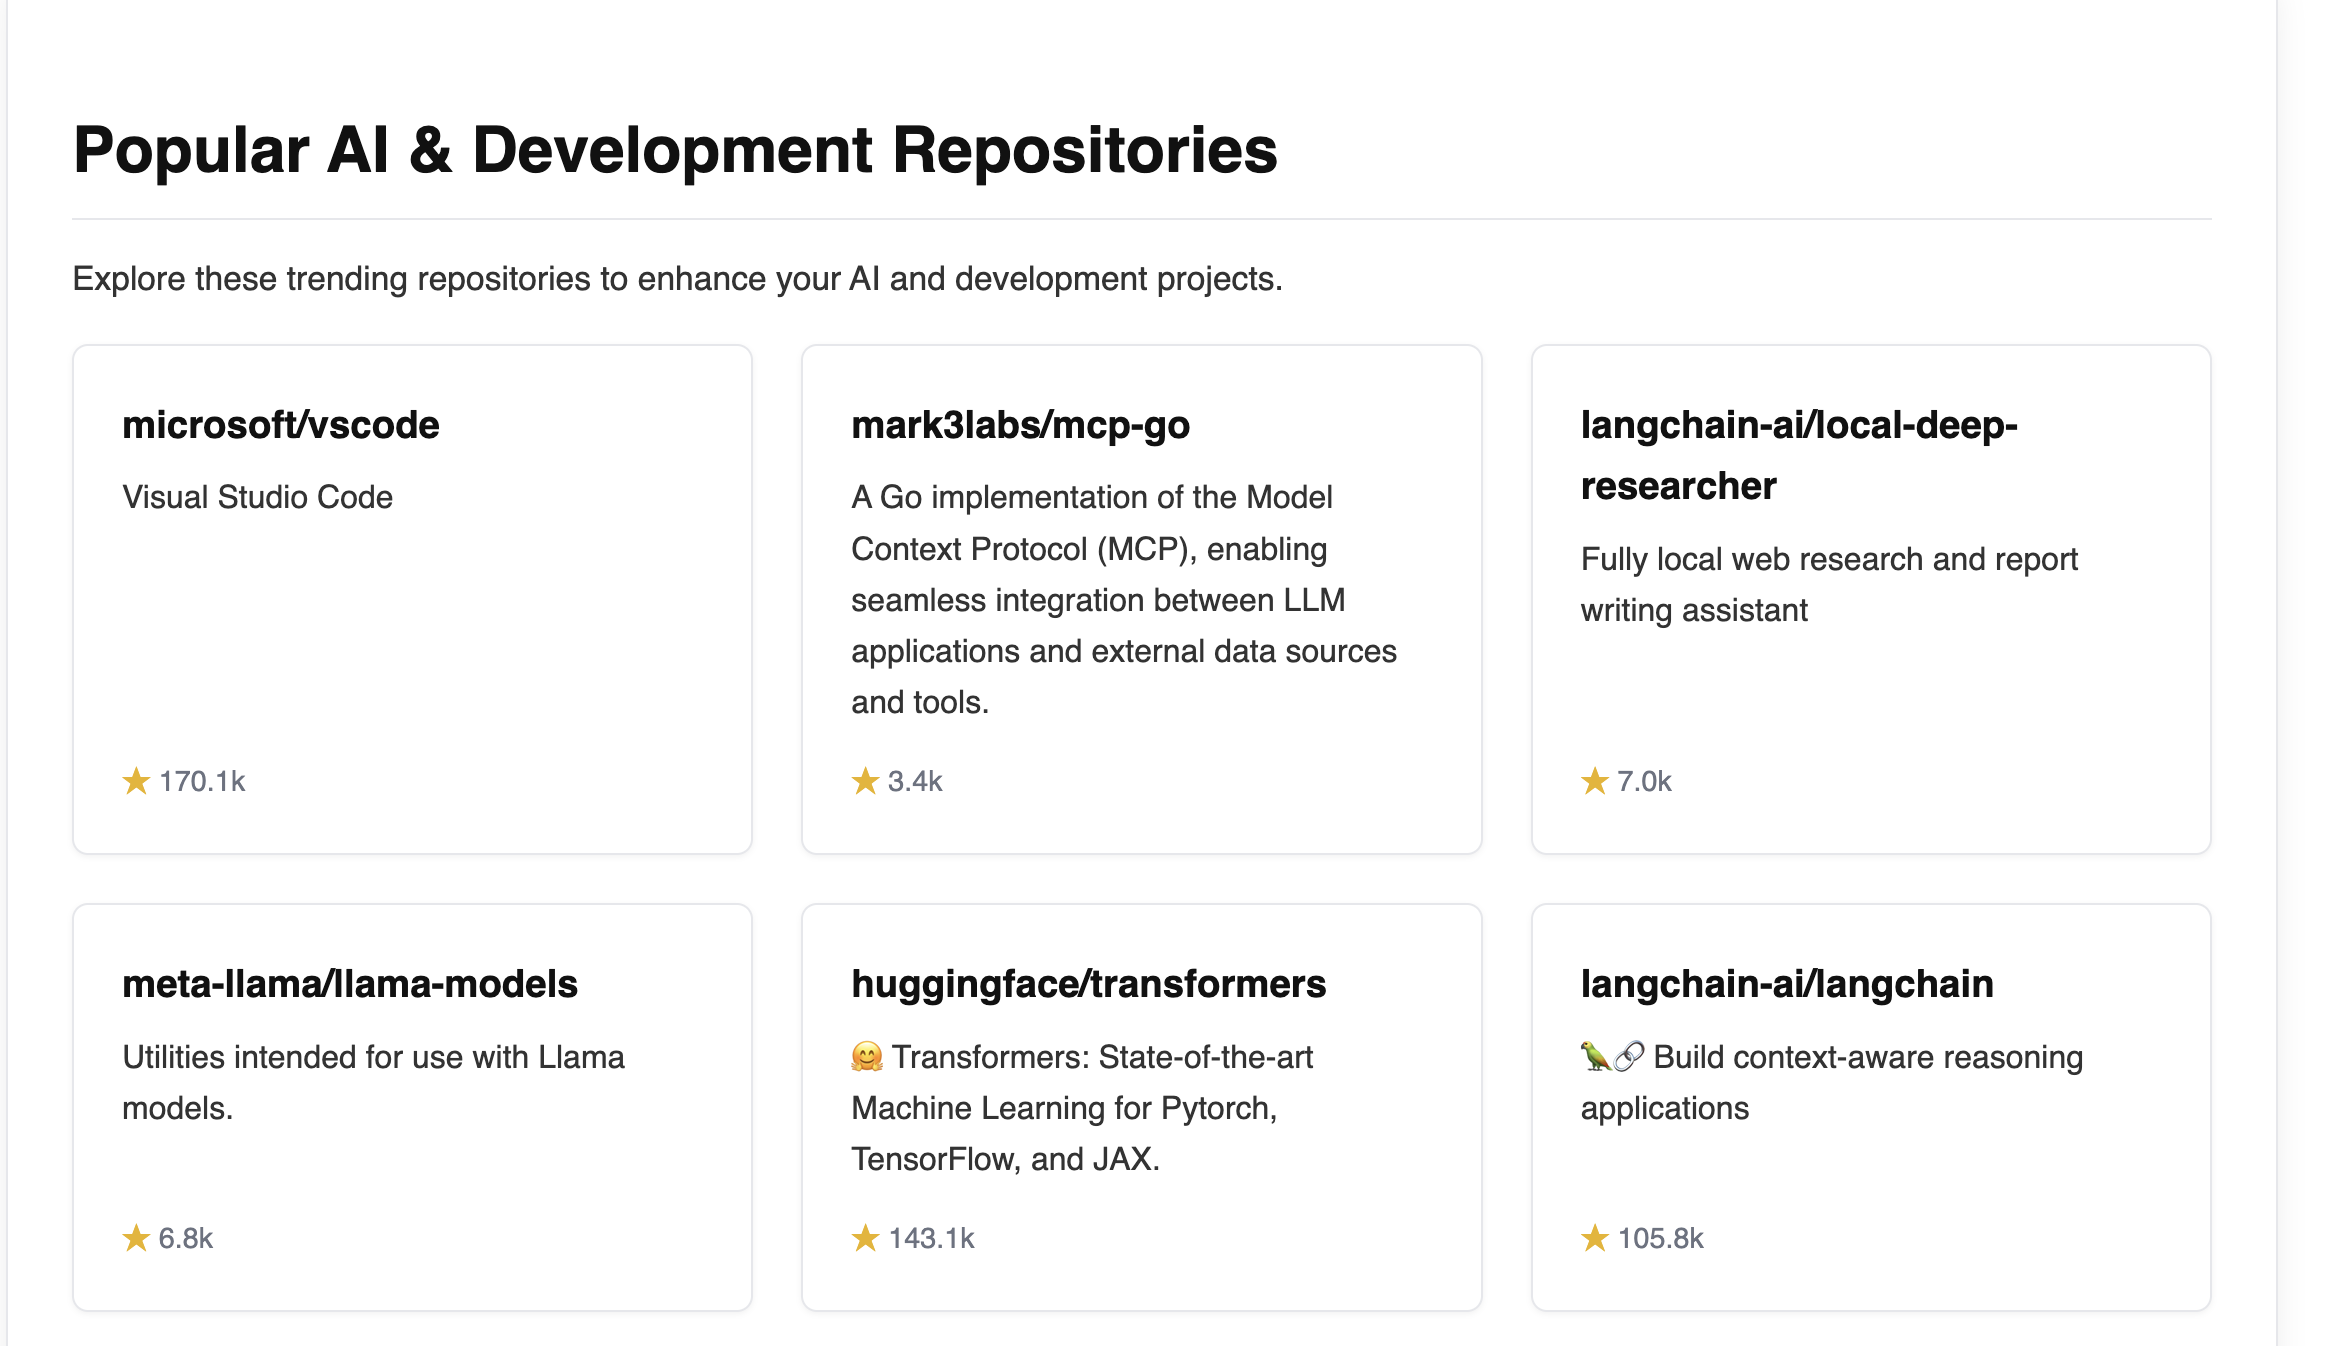2342x1346 pixels.
Task: Click the chain link emoji in langchain card
Action: click(1629, 1057)
